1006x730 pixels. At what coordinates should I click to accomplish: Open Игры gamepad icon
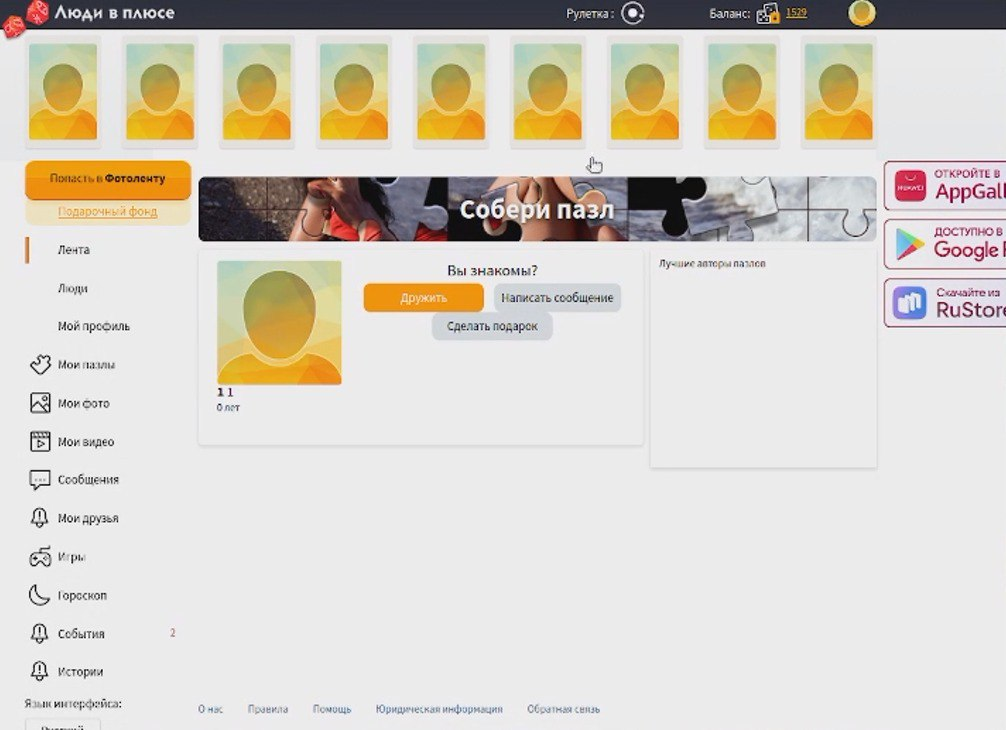coord(40,557)
